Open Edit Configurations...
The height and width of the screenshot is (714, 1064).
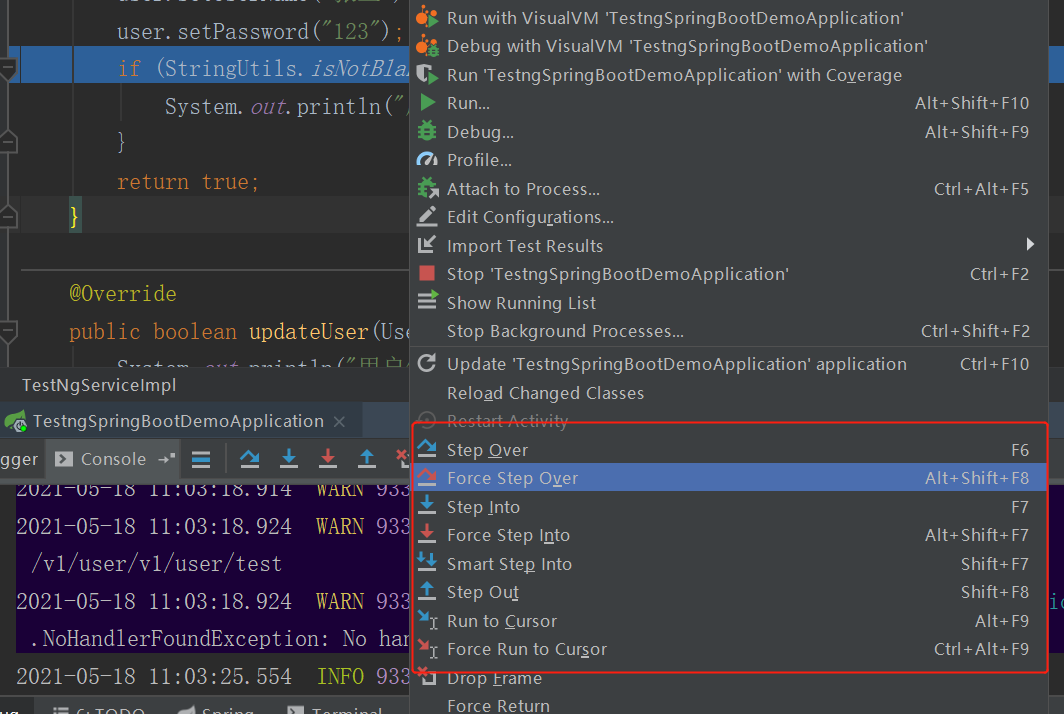[x=729, y=218]
